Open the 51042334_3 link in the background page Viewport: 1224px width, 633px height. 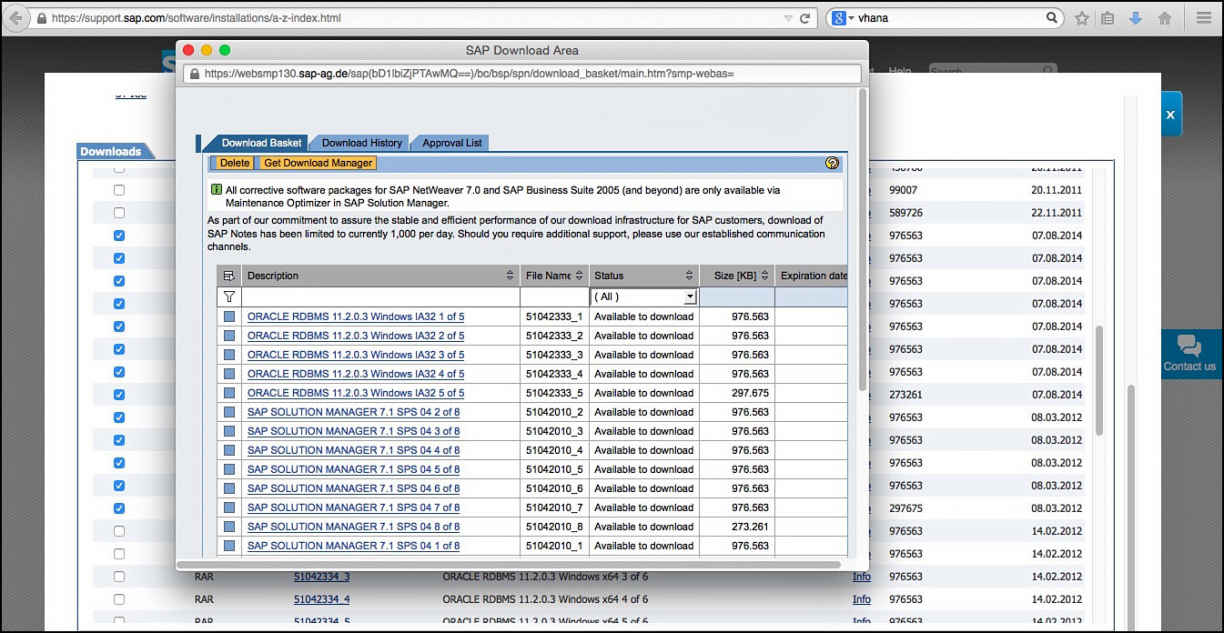coord(322,576)
